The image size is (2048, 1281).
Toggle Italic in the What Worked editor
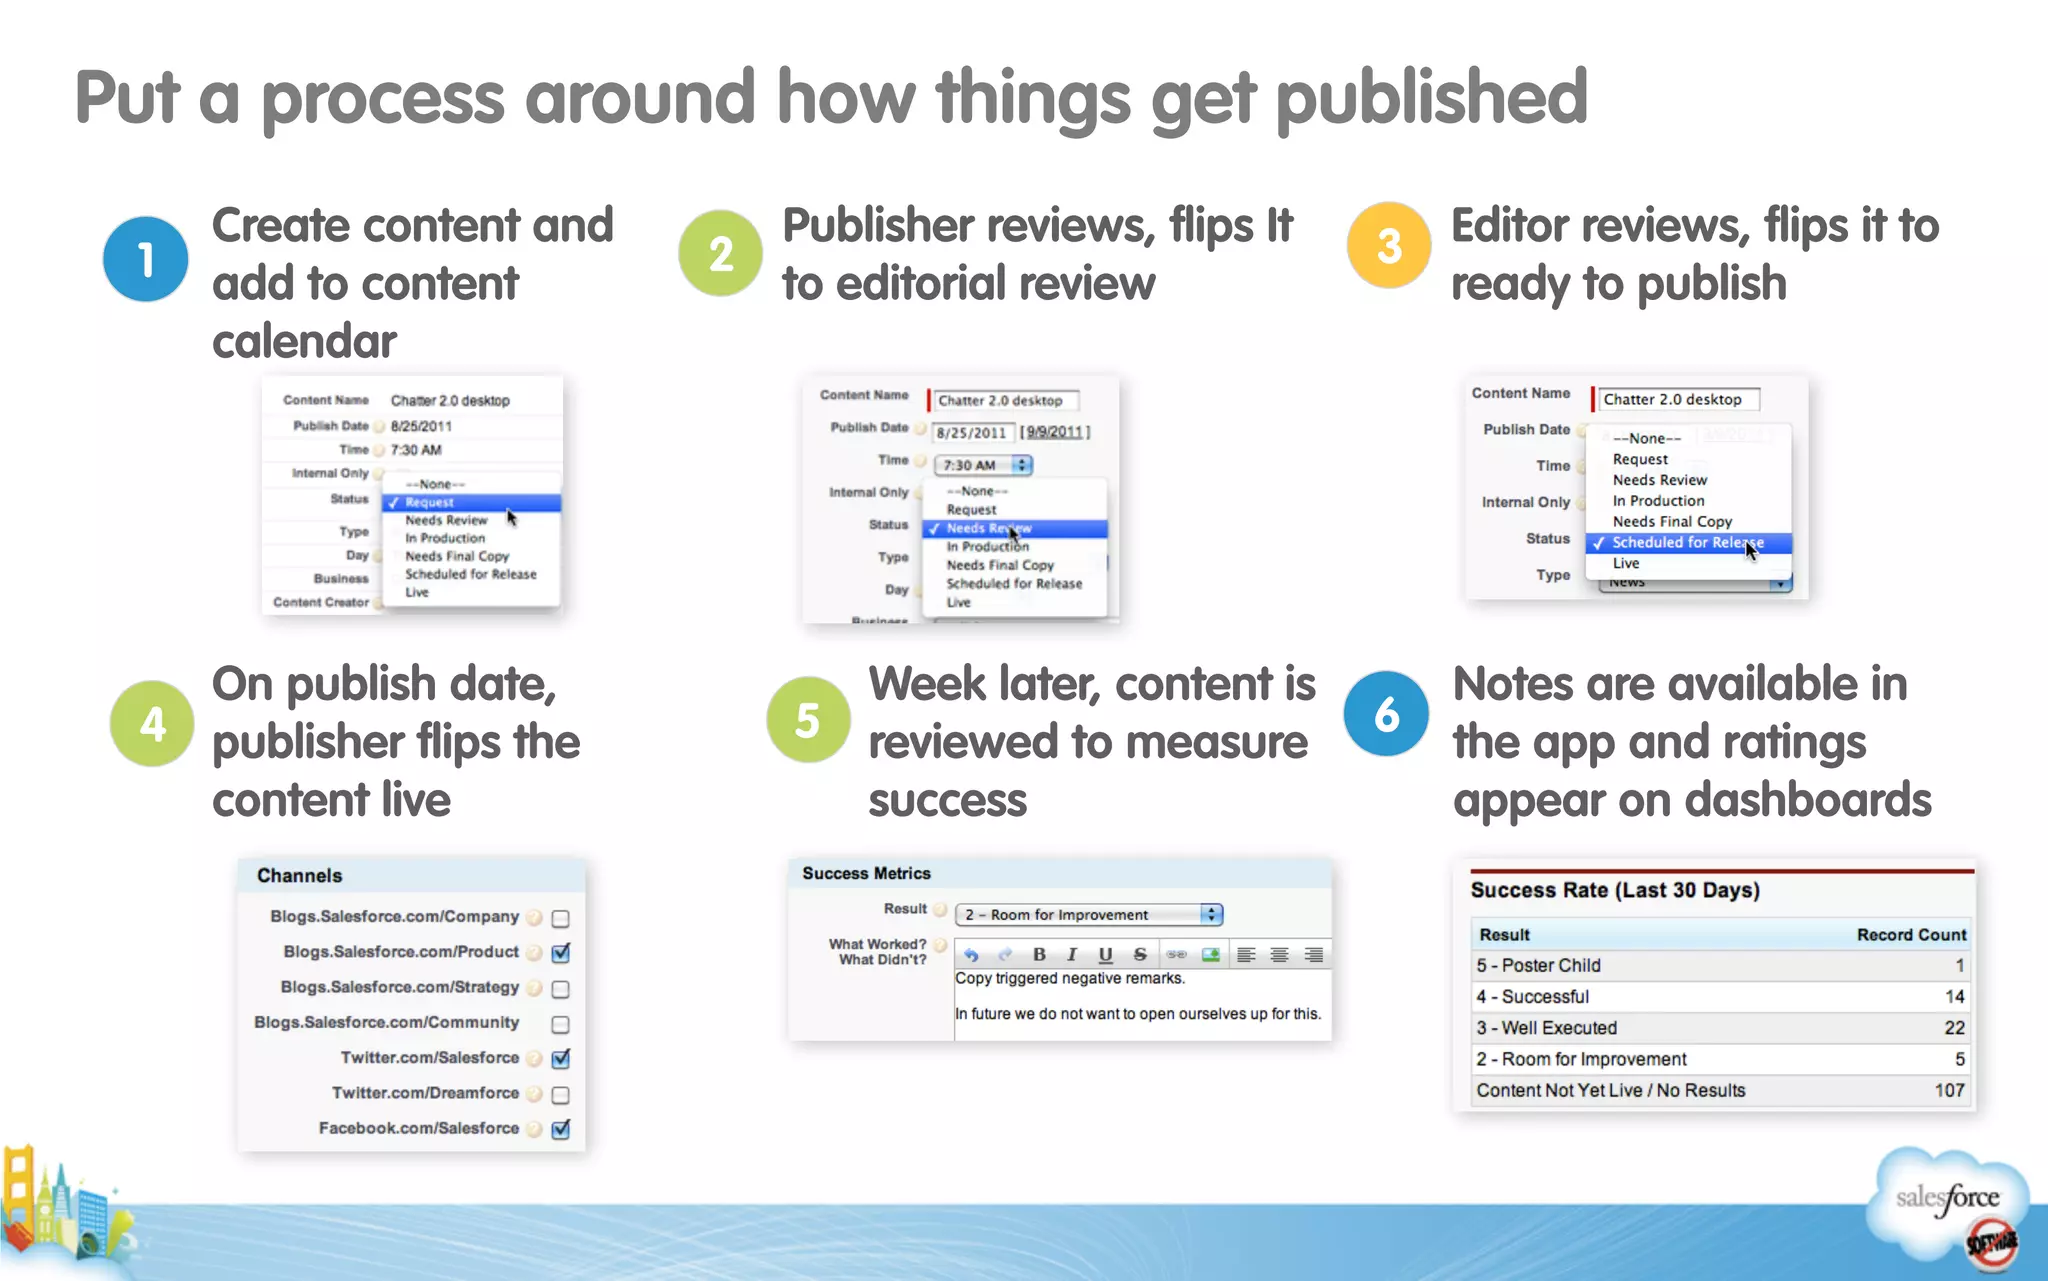click(1072, 955)
